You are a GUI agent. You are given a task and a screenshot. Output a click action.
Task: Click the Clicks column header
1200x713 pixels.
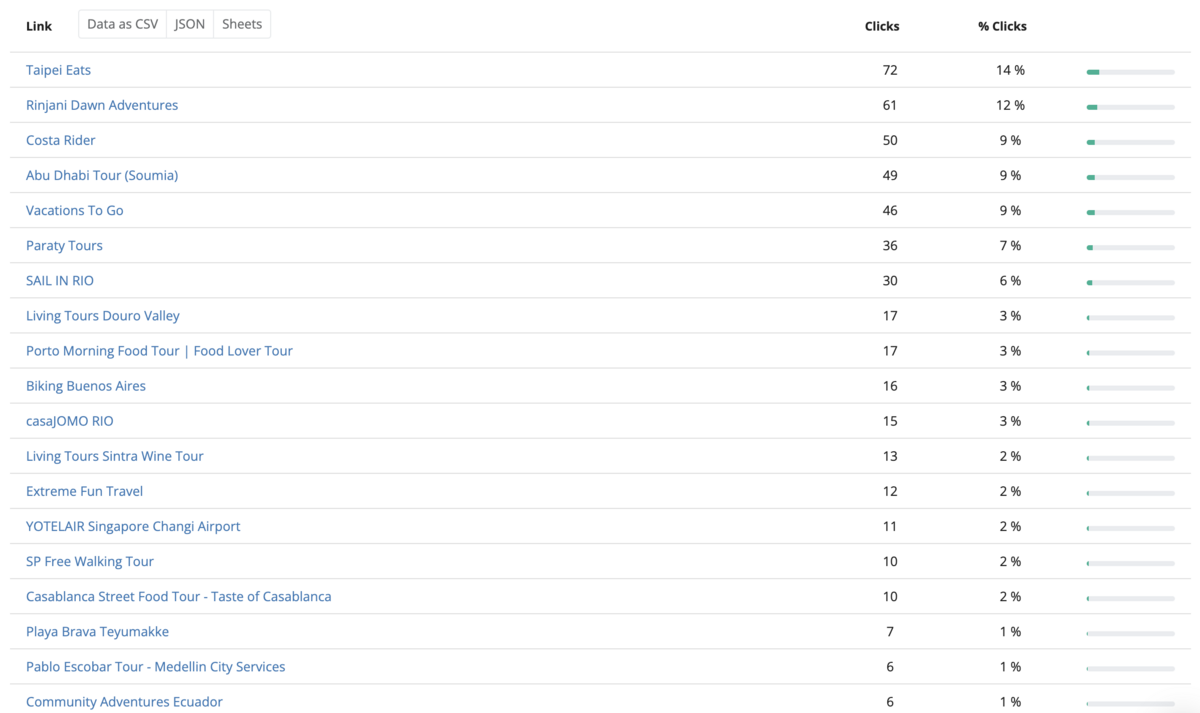coord(882,26)
